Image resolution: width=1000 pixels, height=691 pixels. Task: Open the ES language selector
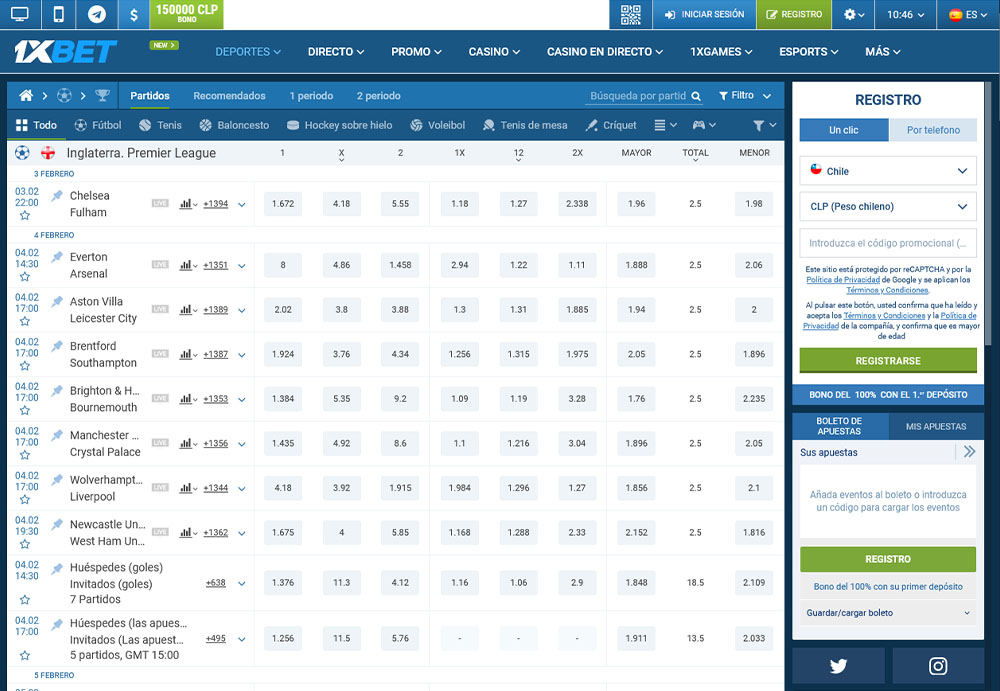967,14
